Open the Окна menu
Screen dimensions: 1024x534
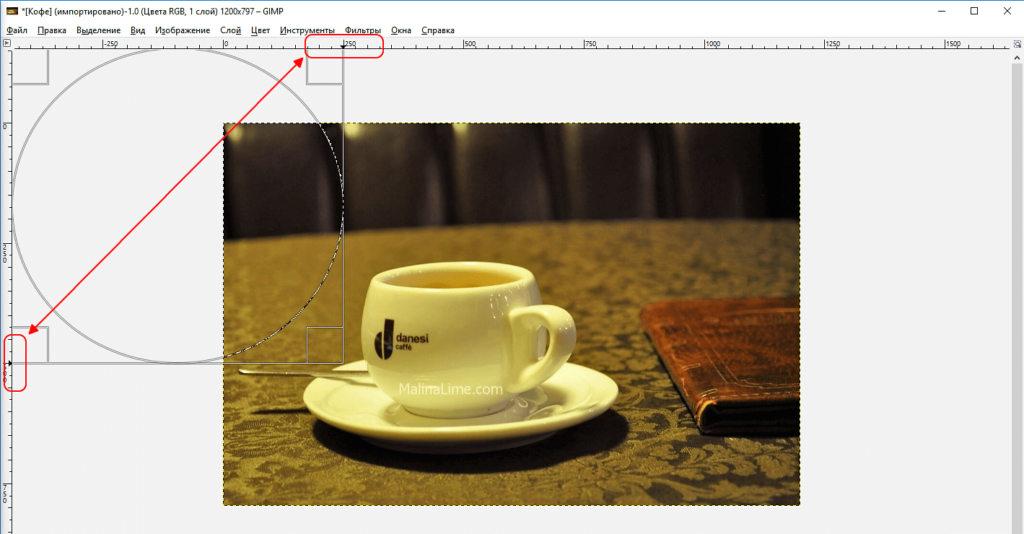coord(401,30)
